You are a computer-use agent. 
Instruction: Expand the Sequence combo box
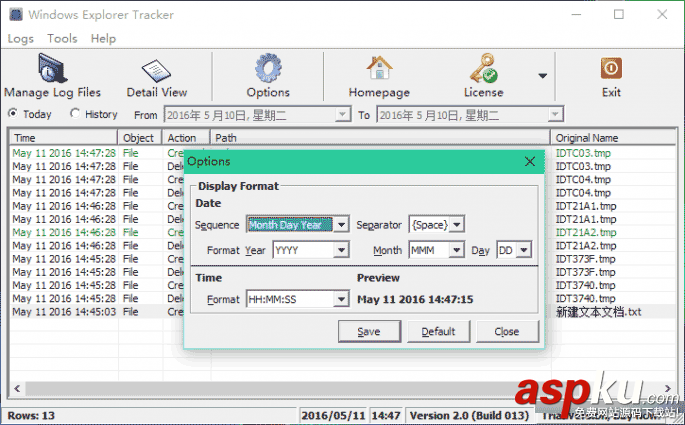341,225
